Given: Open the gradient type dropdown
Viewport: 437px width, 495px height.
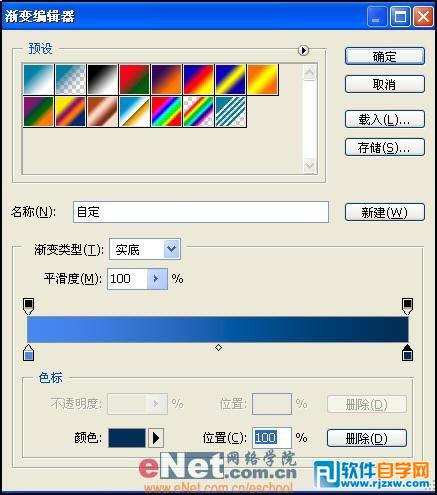Looking at the screenshot, I should coord(172,249).
